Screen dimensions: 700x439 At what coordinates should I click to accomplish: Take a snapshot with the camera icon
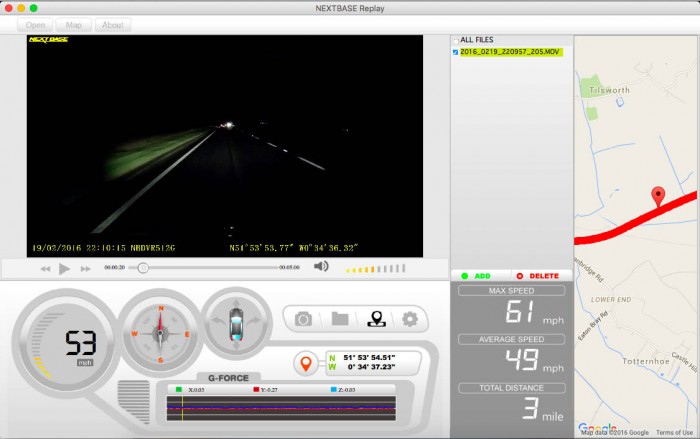click(x=304, y=319)
